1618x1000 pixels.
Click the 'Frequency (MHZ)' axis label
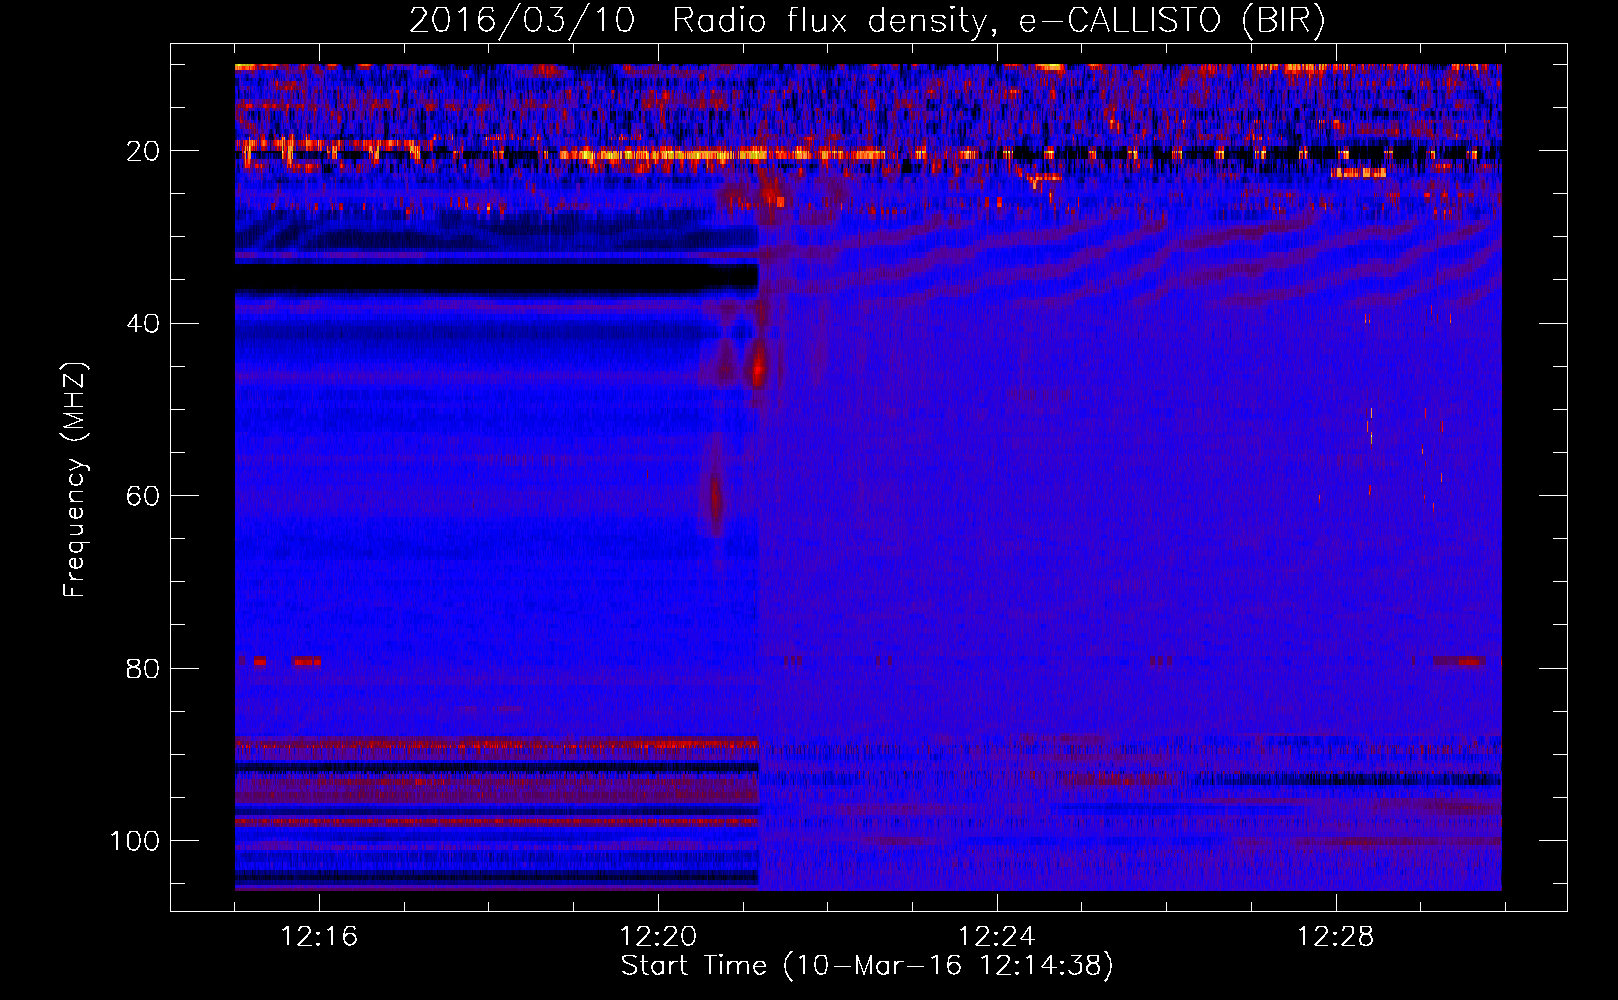[75, 479]
